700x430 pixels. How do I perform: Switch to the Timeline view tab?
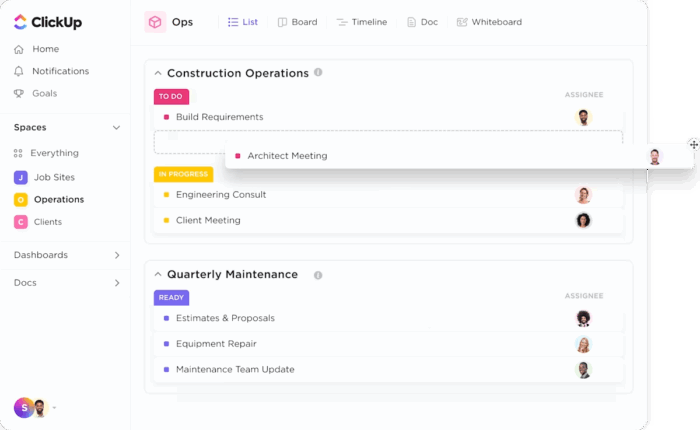click(x=362, y=22)
